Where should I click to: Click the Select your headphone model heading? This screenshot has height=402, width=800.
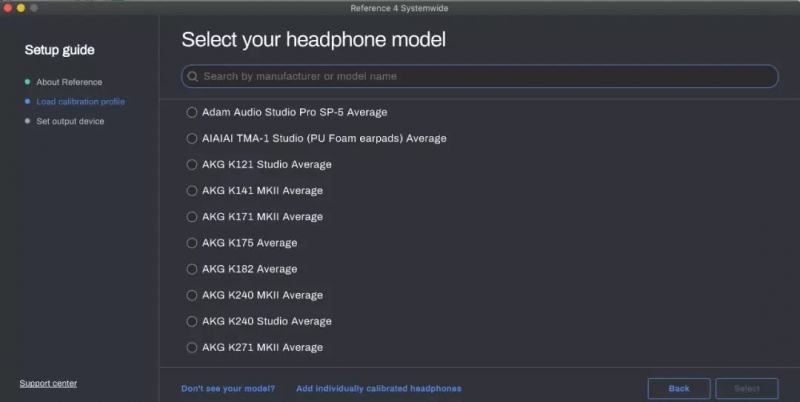(313, 40)
